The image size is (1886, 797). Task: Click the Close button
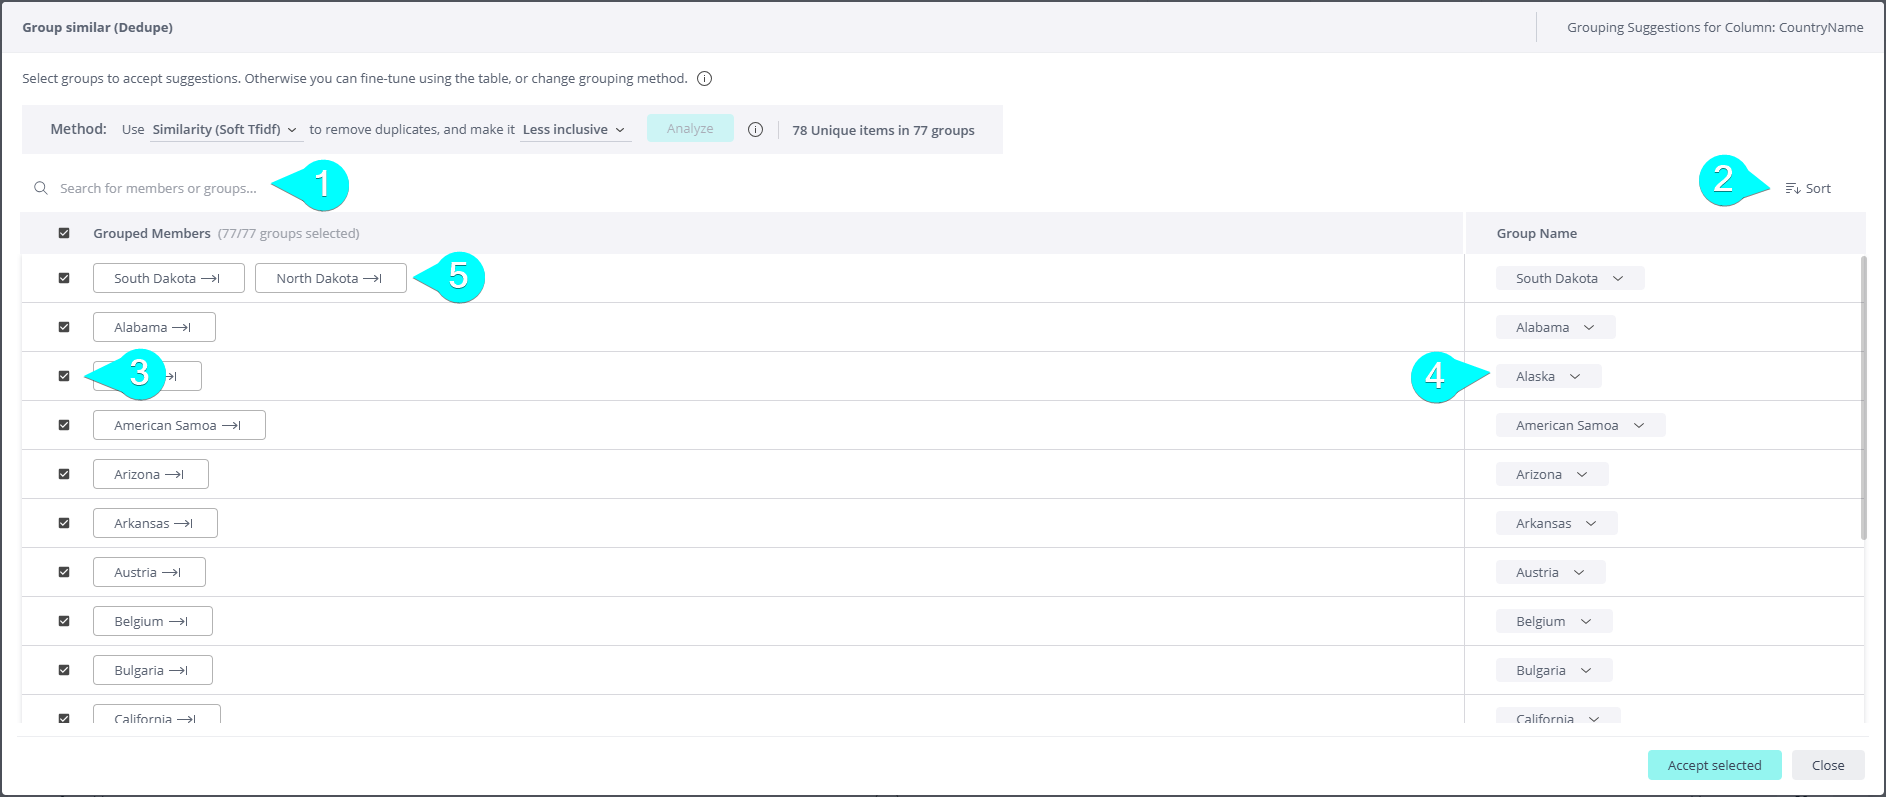pos(1827,765)
